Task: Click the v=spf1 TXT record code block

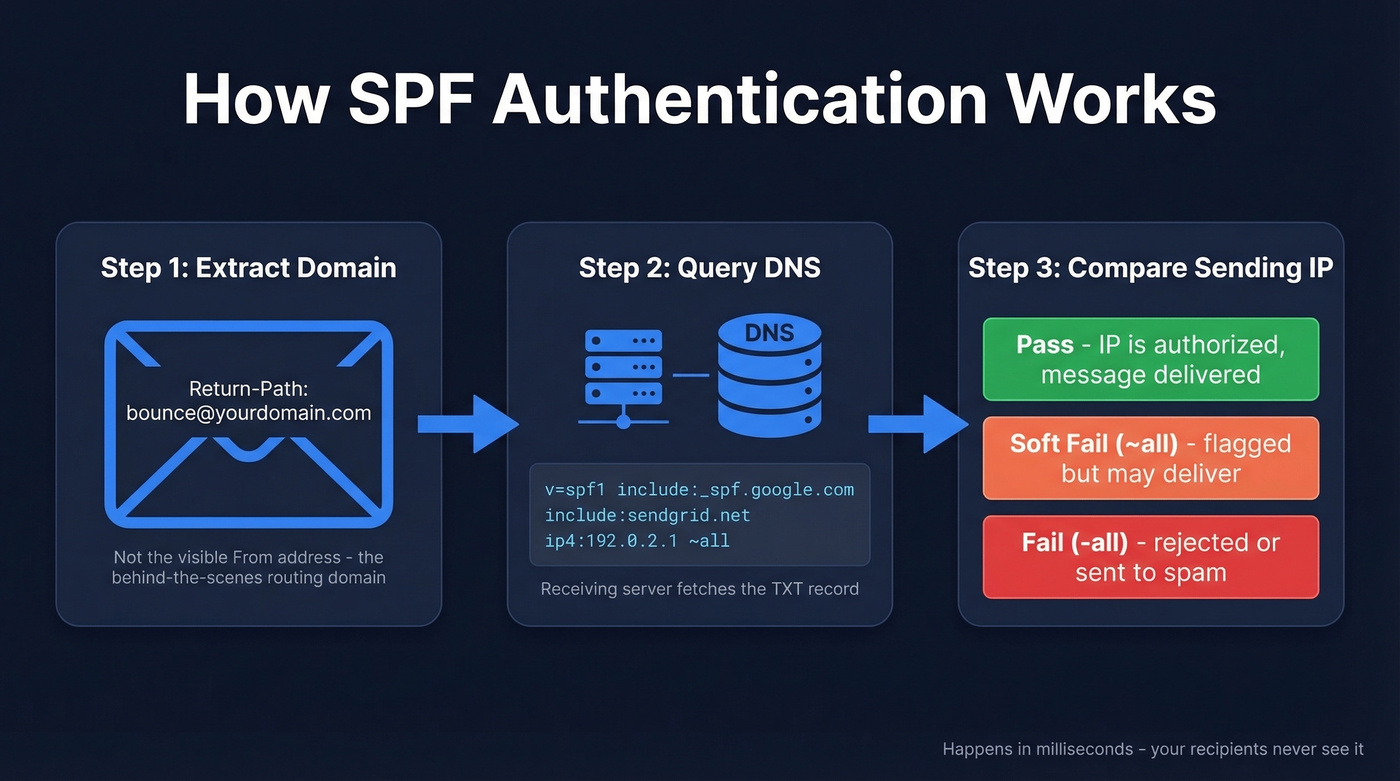Action: [x=699, y=514]
